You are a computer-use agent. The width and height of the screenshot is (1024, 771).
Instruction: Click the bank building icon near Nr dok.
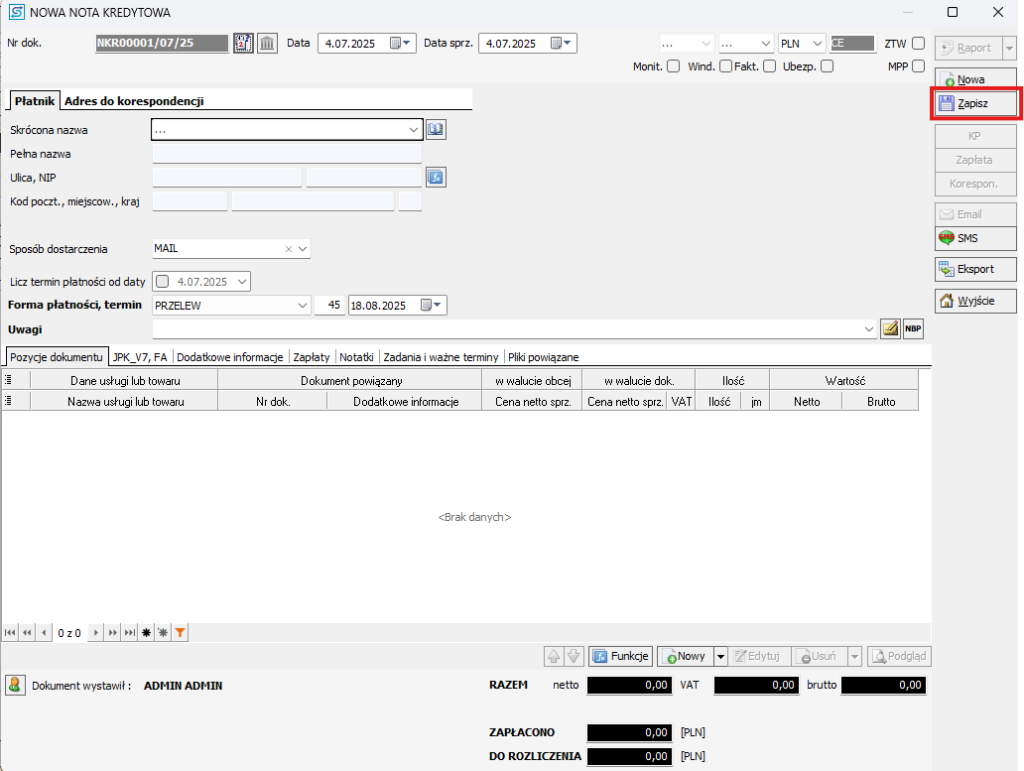click(267, 43)
